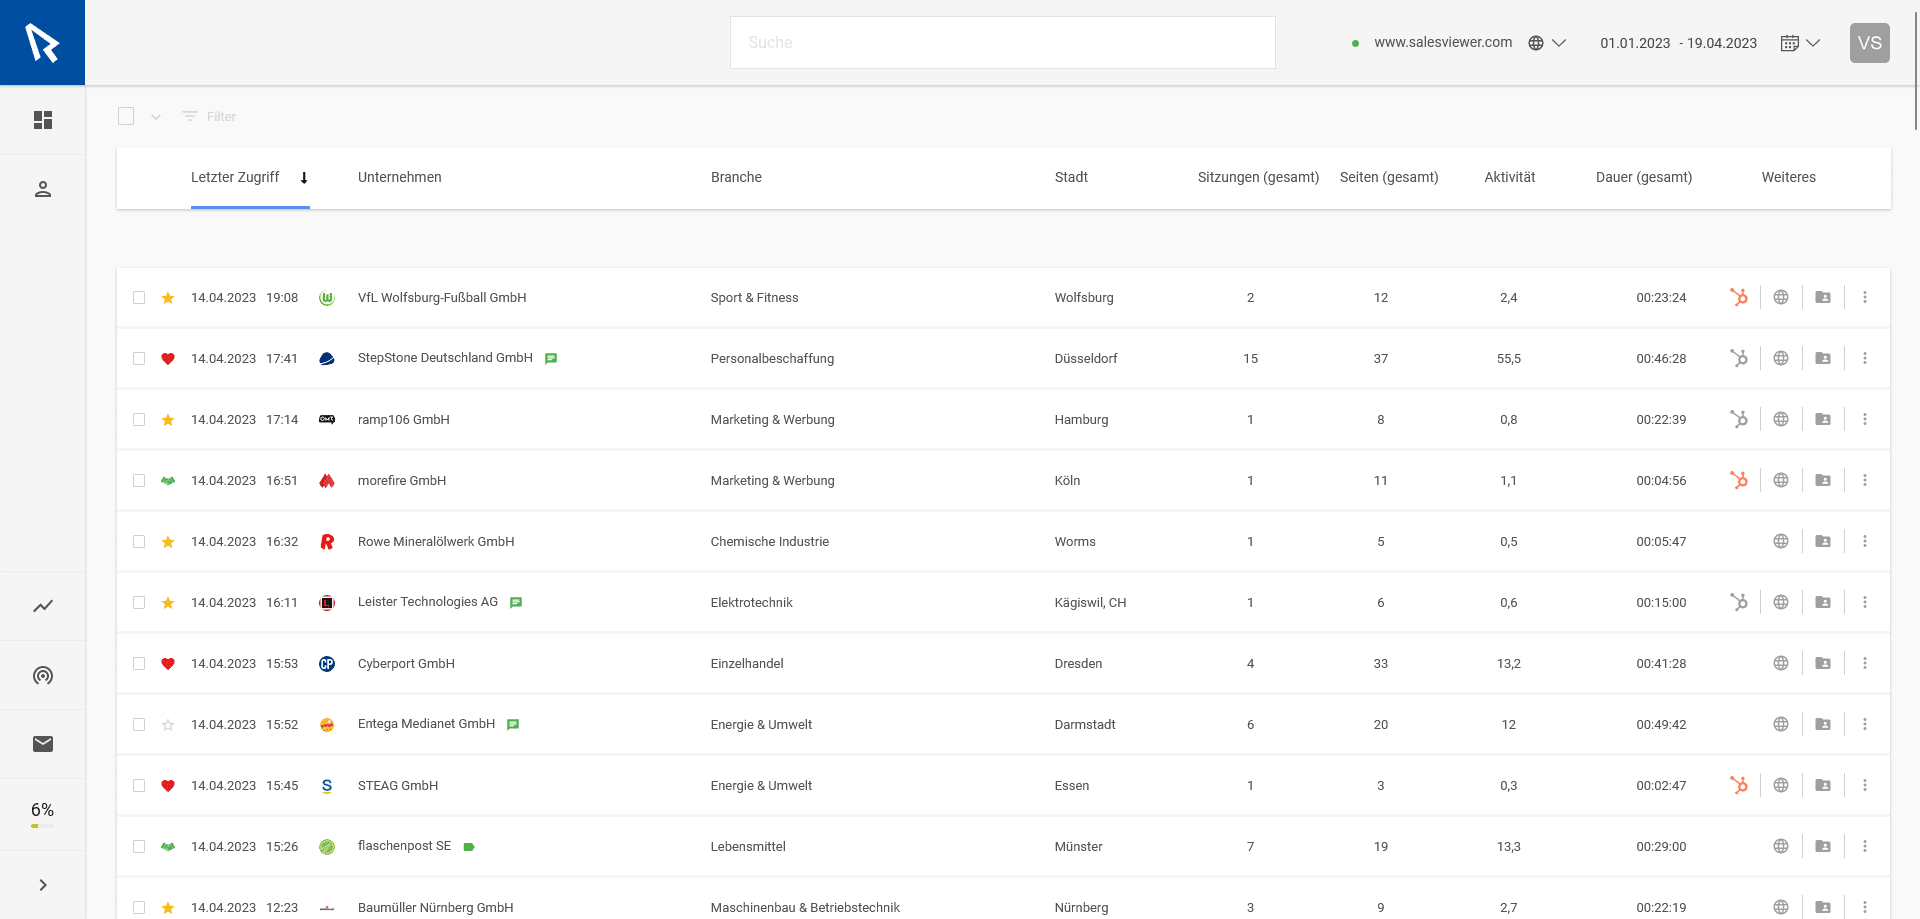
Task: Open the mail envelope icon in sidebar
Action: (x=42, y=744)
